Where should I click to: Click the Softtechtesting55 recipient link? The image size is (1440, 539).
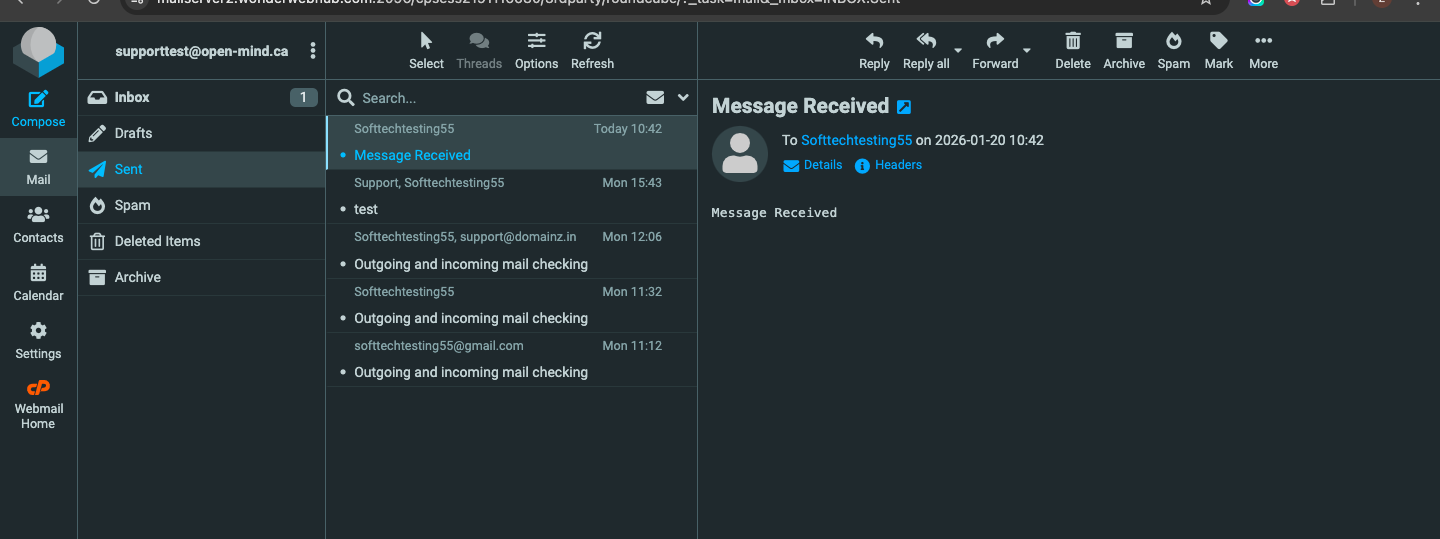click(856, 140)
